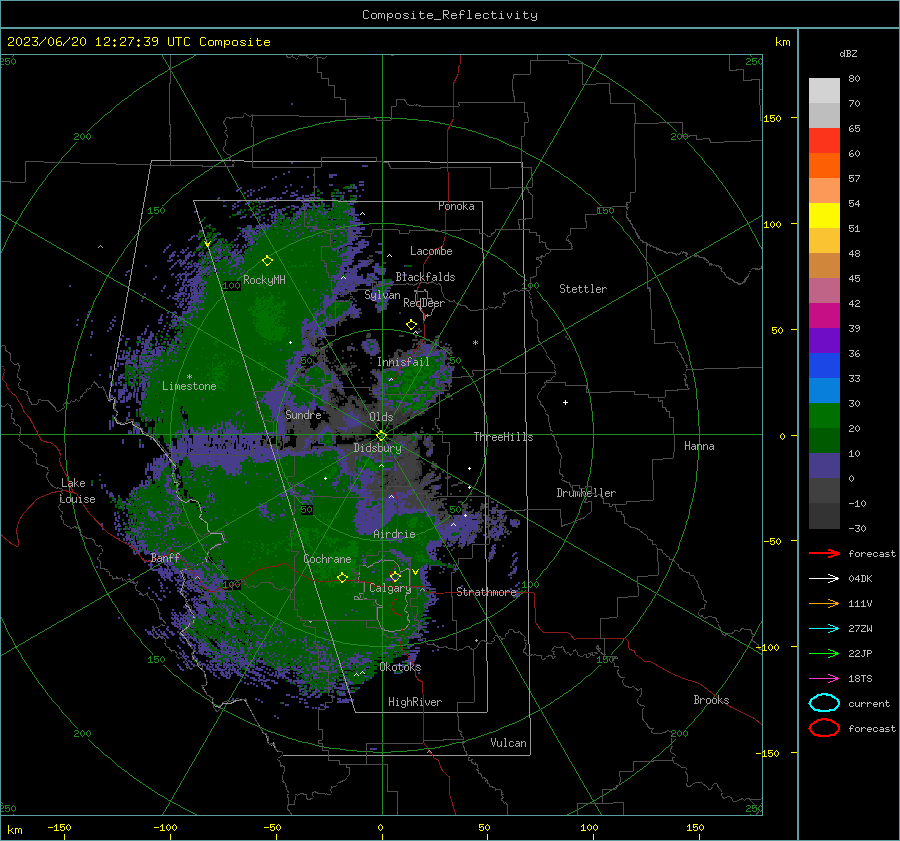Click the ThreeHills city label

click(503, 437)
